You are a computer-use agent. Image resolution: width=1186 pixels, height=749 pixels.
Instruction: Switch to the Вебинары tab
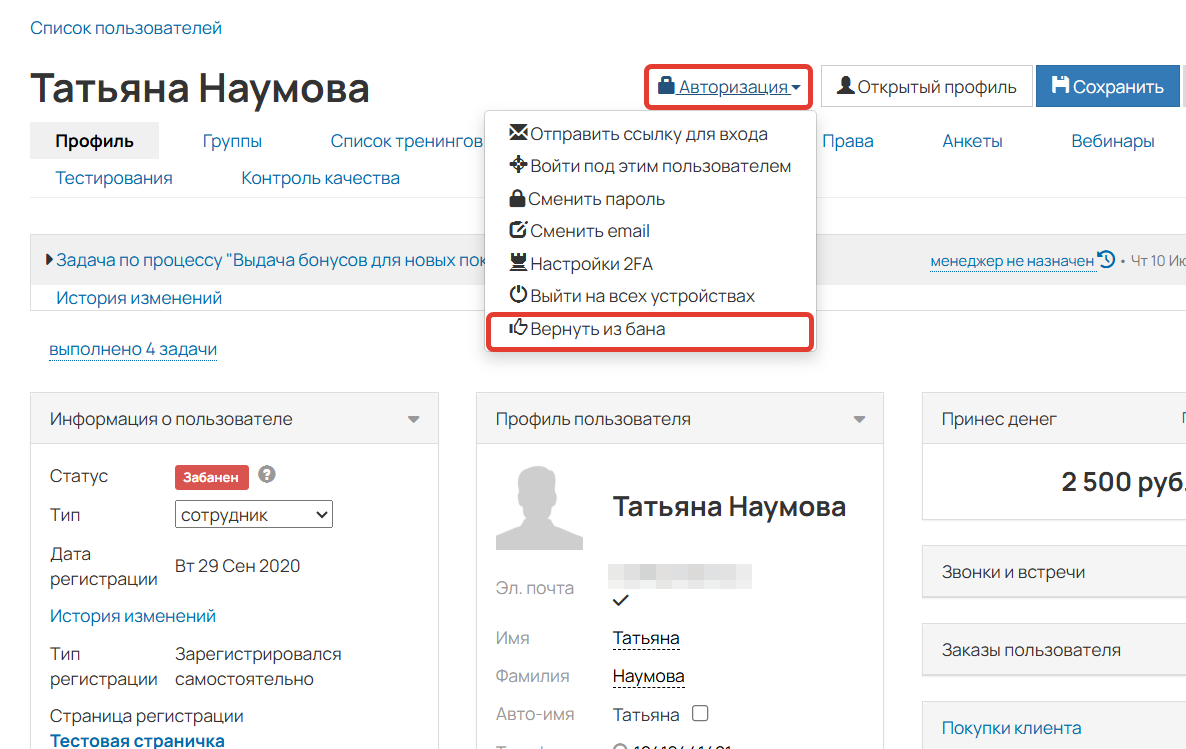(x=1112, y=143)
